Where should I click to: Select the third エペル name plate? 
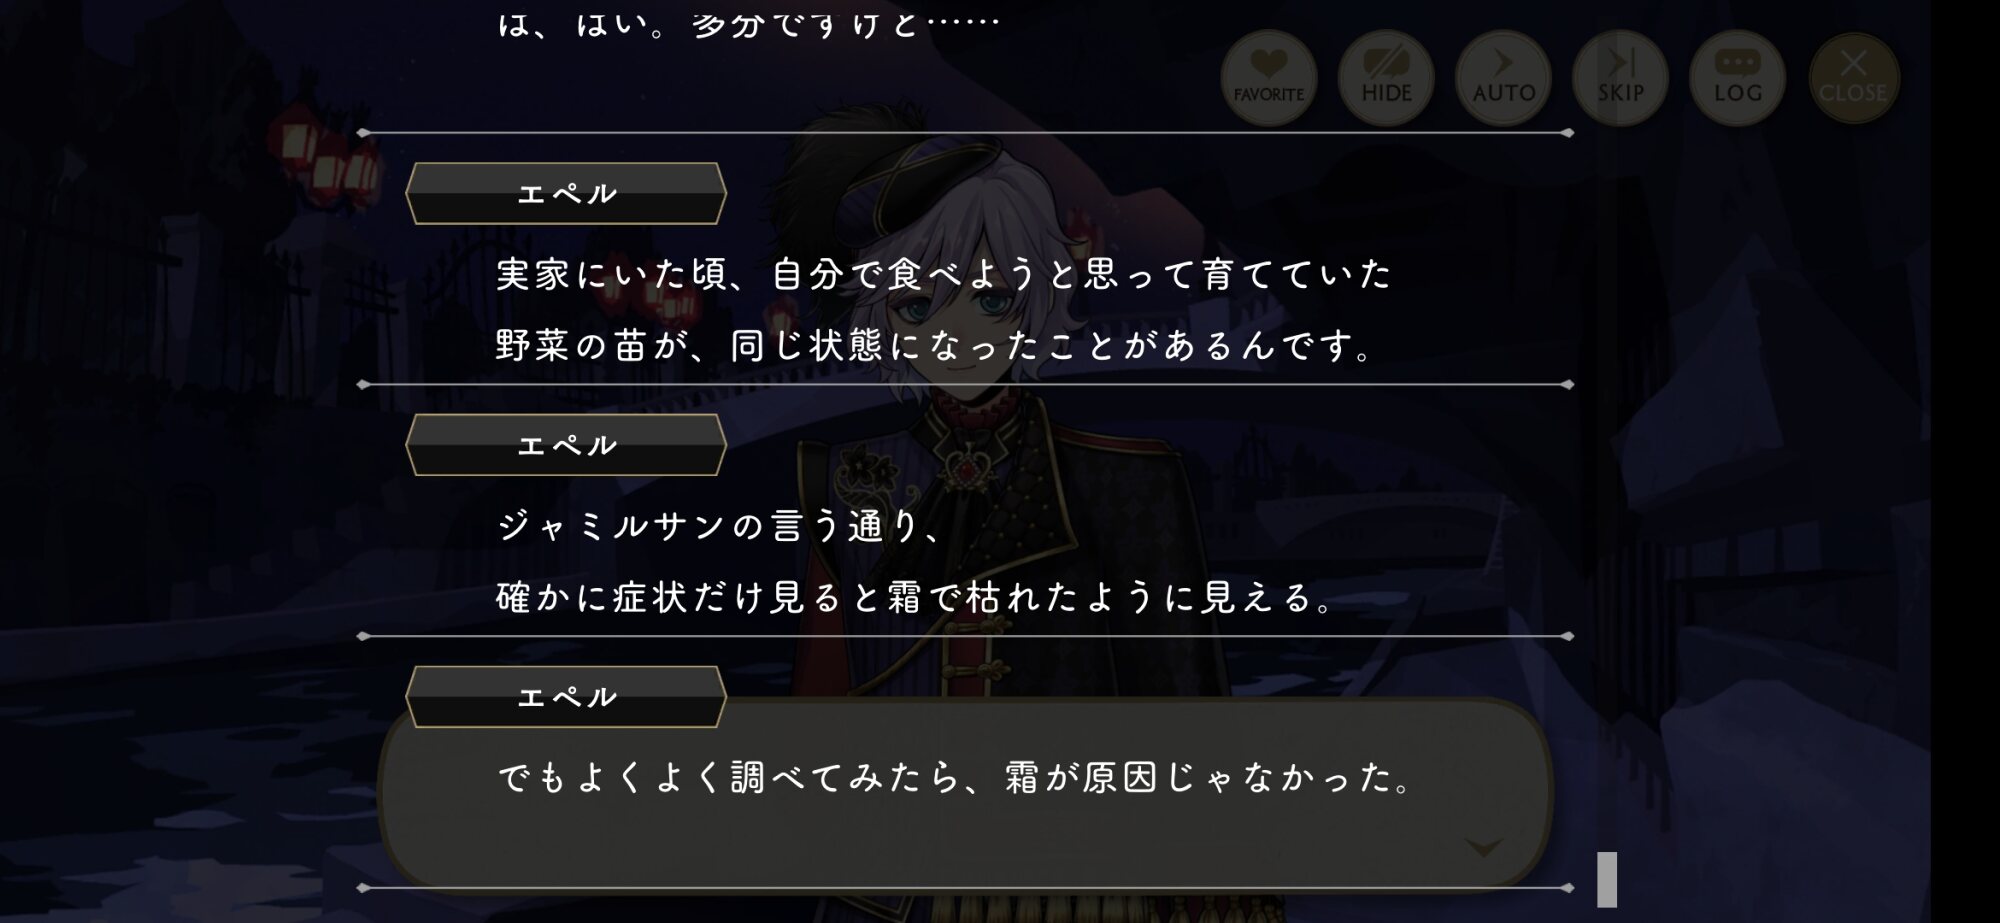pyautogui.click(x=566, y=697)
